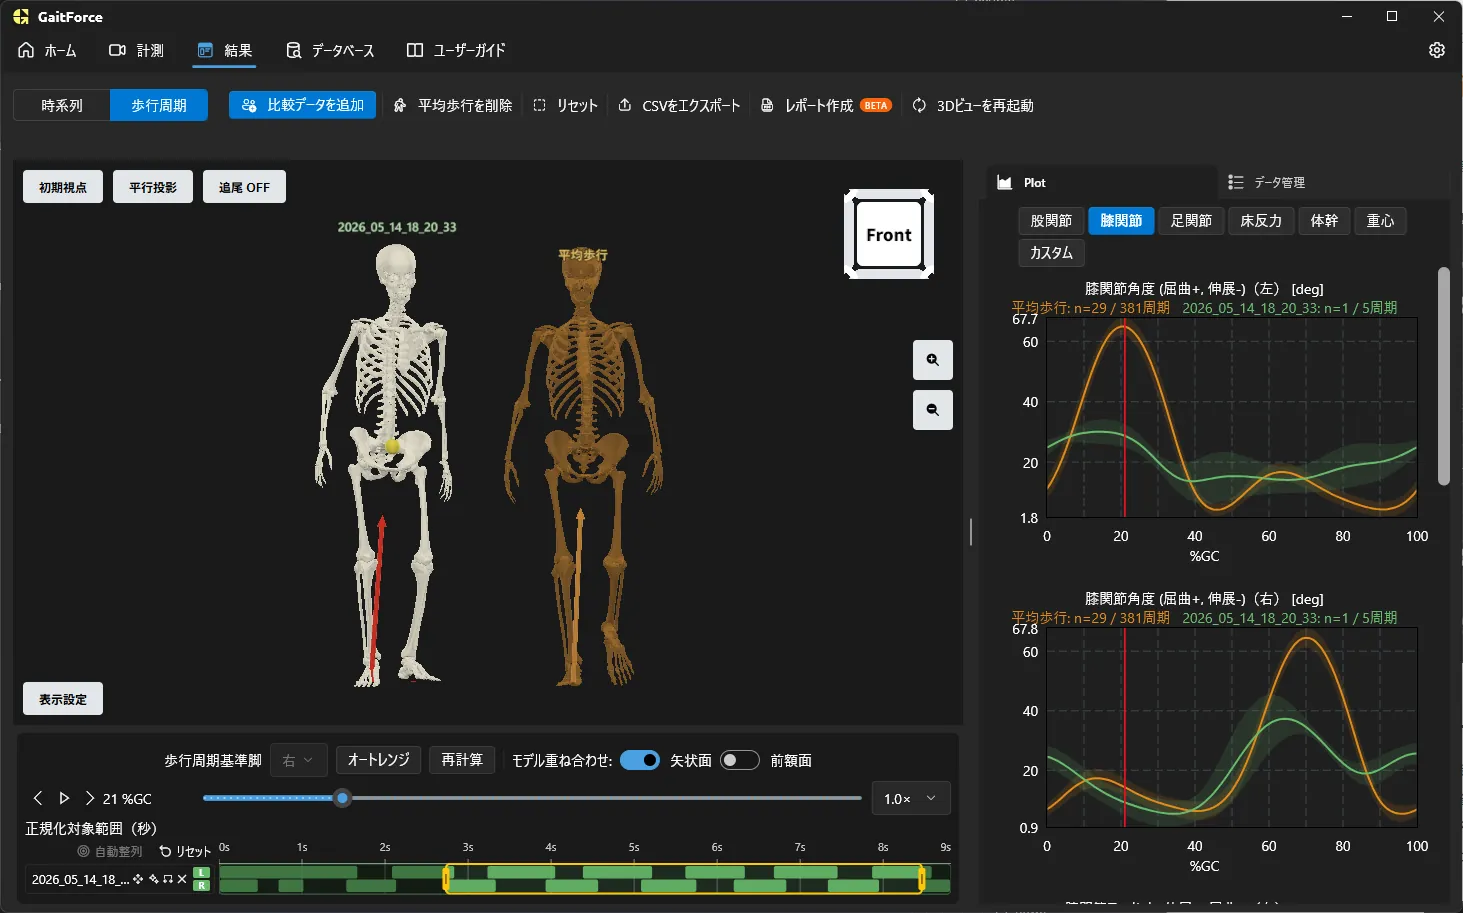Click the 初期視点 button
The width and height of the screenshot is (1463, 913).
(x=63, y=187)
